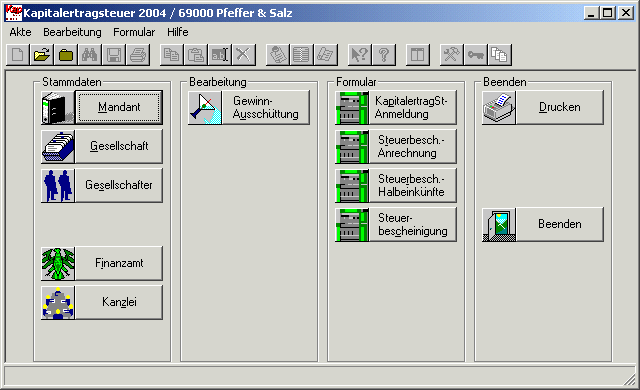The height and width of the screenshot is (390, 640).
Task: Click the printer icon in the toolbar
Action: coord(138,55)
